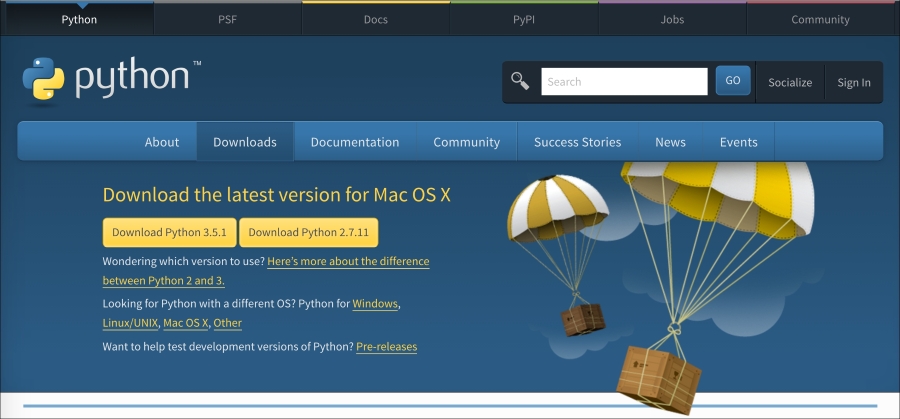Viewport: 900px width, 419px height.
Task: Switch to the Docs top tab
Action: point(376,19)
